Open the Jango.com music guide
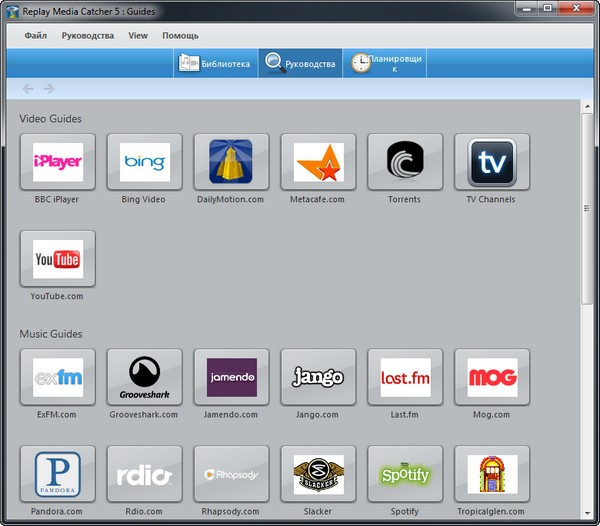The image size is (600, 526). [x=318, y=377]
